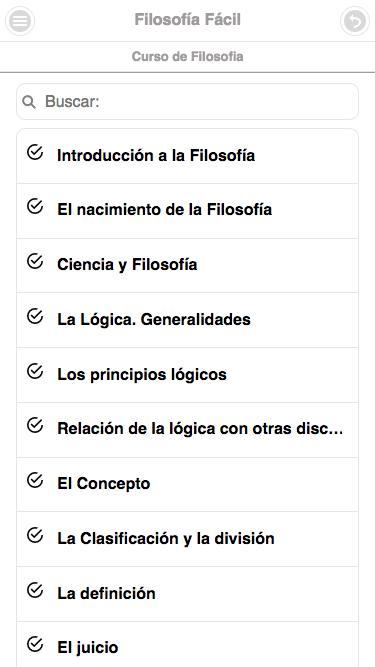Click checkmark icon beside El Concepto

(x=35, y=480)
